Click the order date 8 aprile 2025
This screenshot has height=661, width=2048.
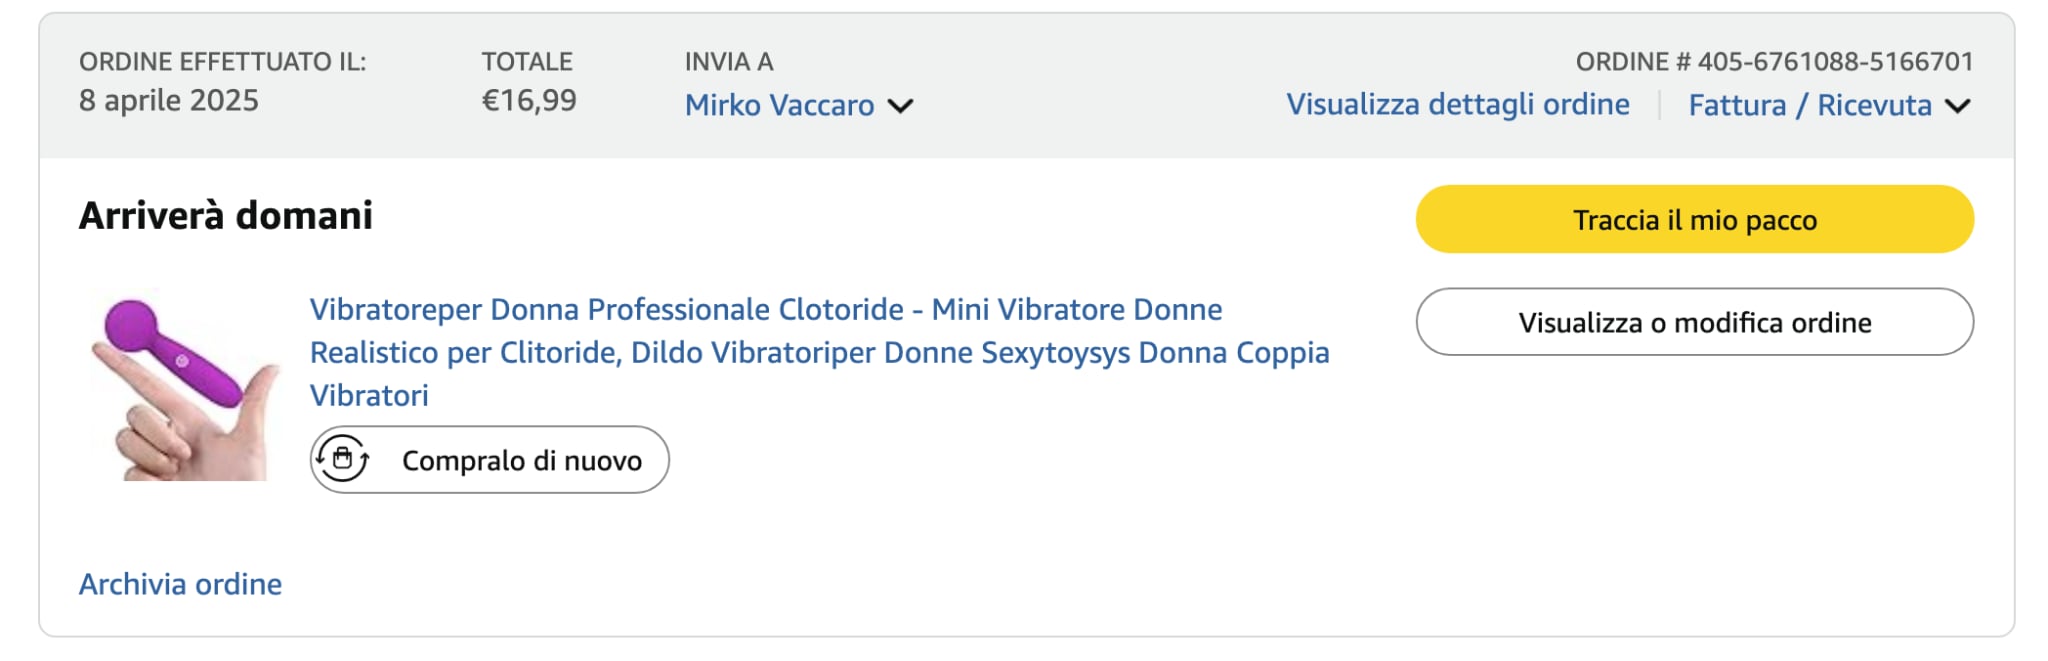click(x=168, y=101)
